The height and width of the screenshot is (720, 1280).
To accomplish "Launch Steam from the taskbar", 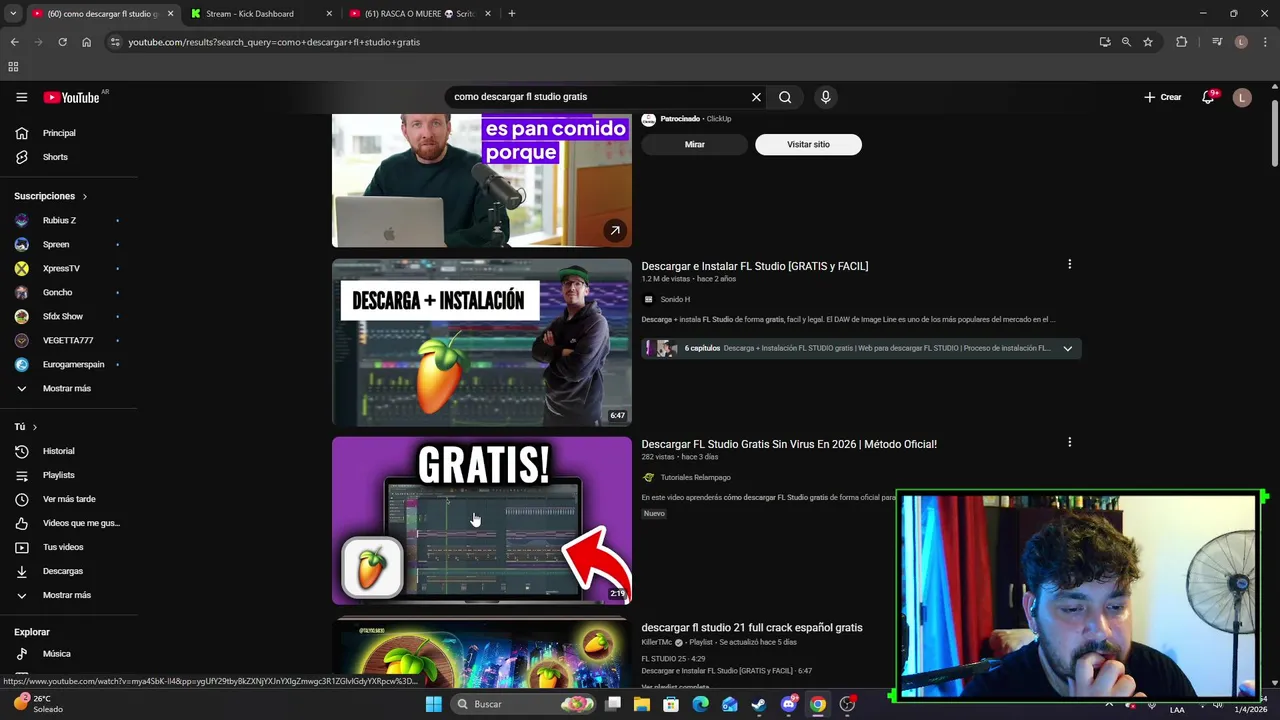I will pos(759,704).
